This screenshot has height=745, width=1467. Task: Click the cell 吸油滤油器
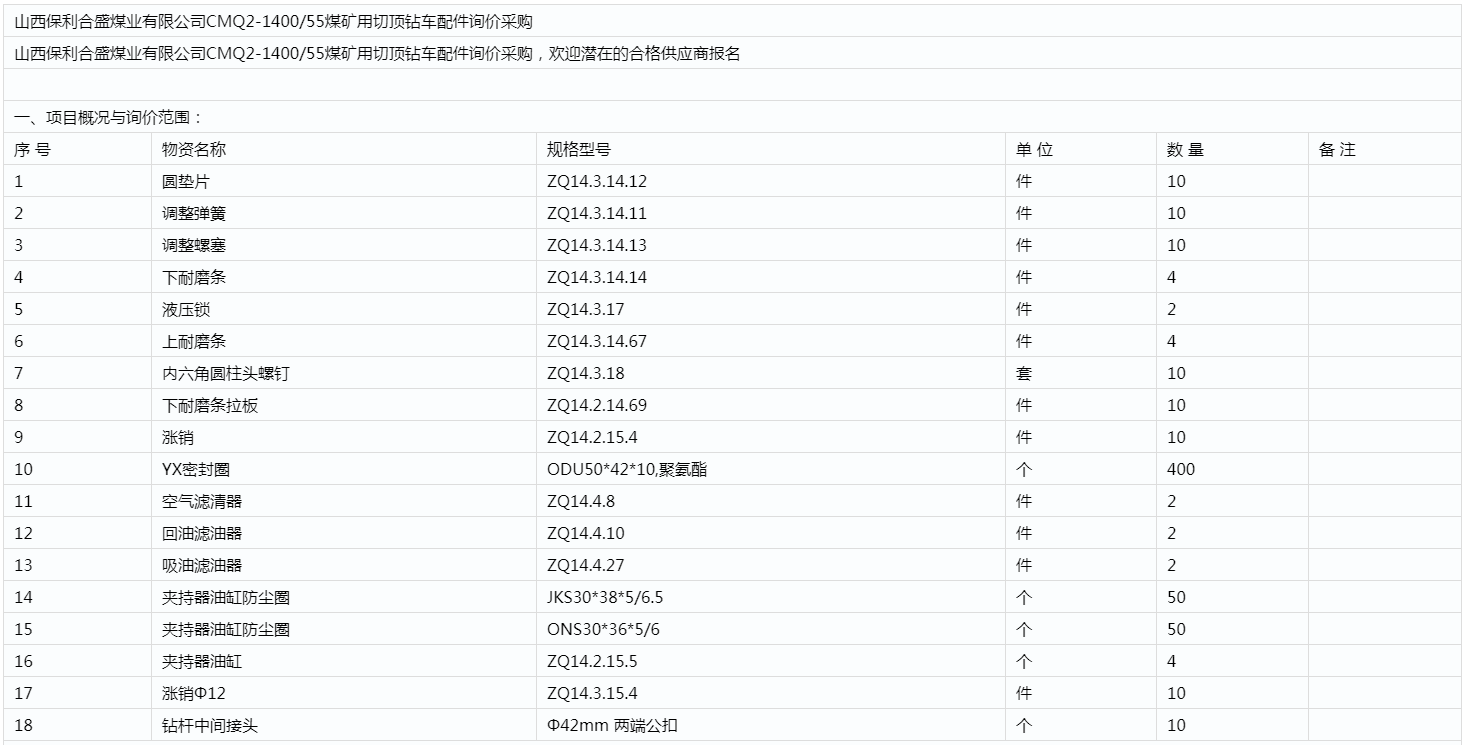click(202, 566)
